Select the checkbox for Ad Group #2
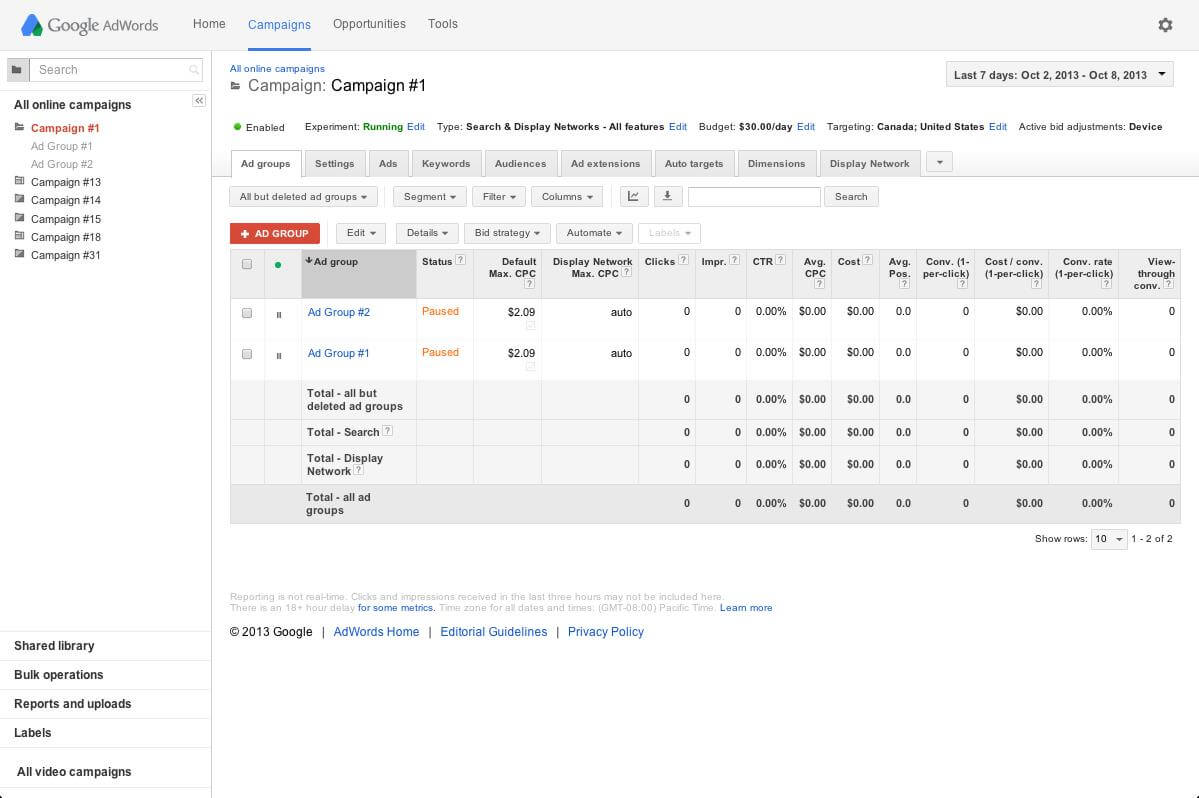1199x798 pixels. click(x=247, y=312)
